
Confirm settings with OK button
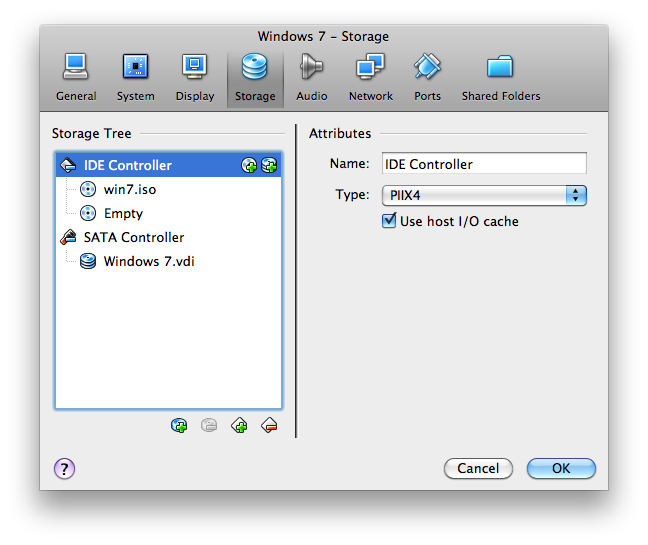[x=561, y=469]
